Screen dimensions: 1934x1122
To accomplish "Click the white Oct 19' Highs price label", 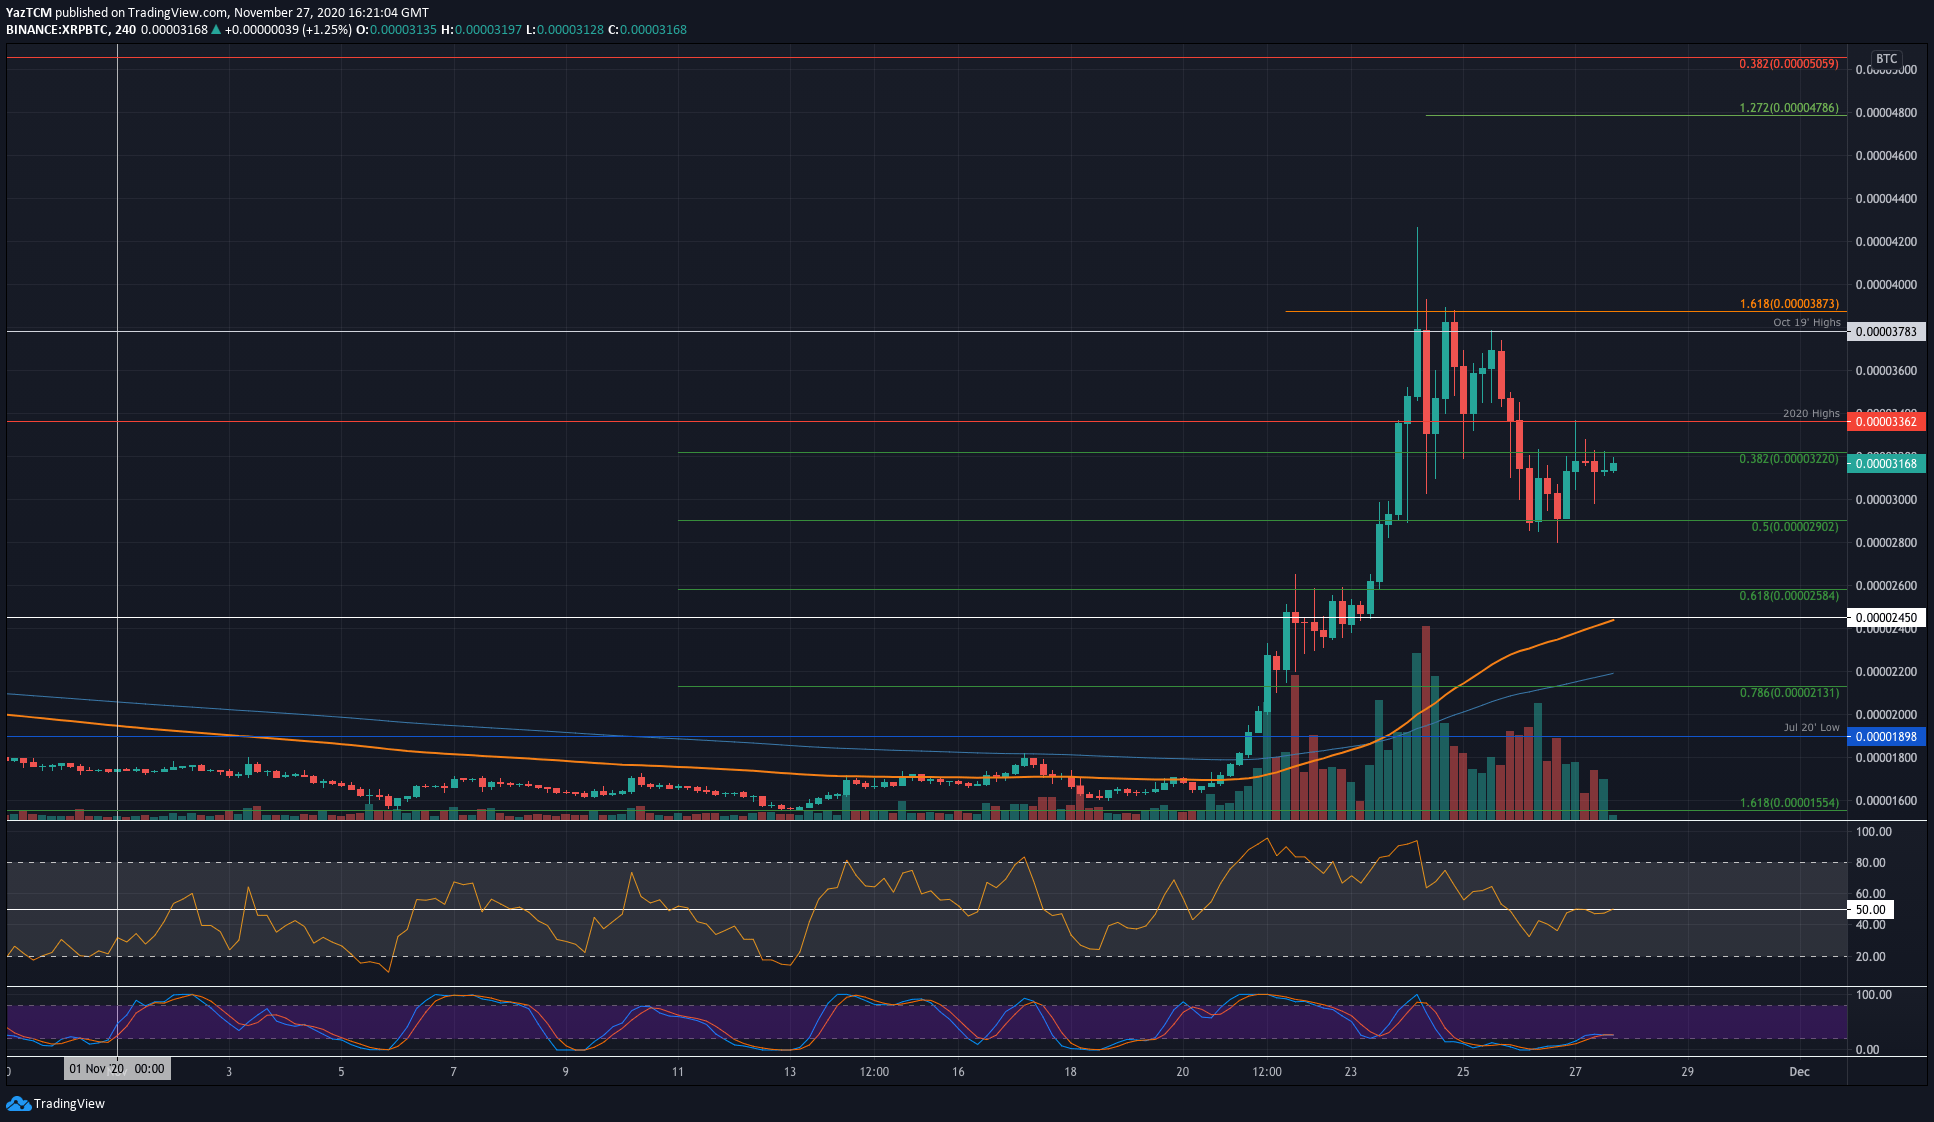I will [x=1886, y=332].
